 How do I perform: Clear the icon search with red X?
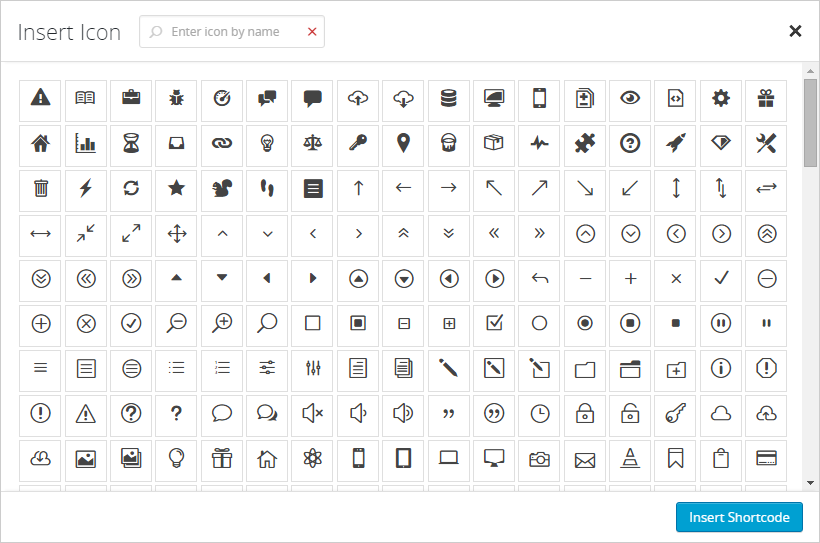tap(312, 32)
